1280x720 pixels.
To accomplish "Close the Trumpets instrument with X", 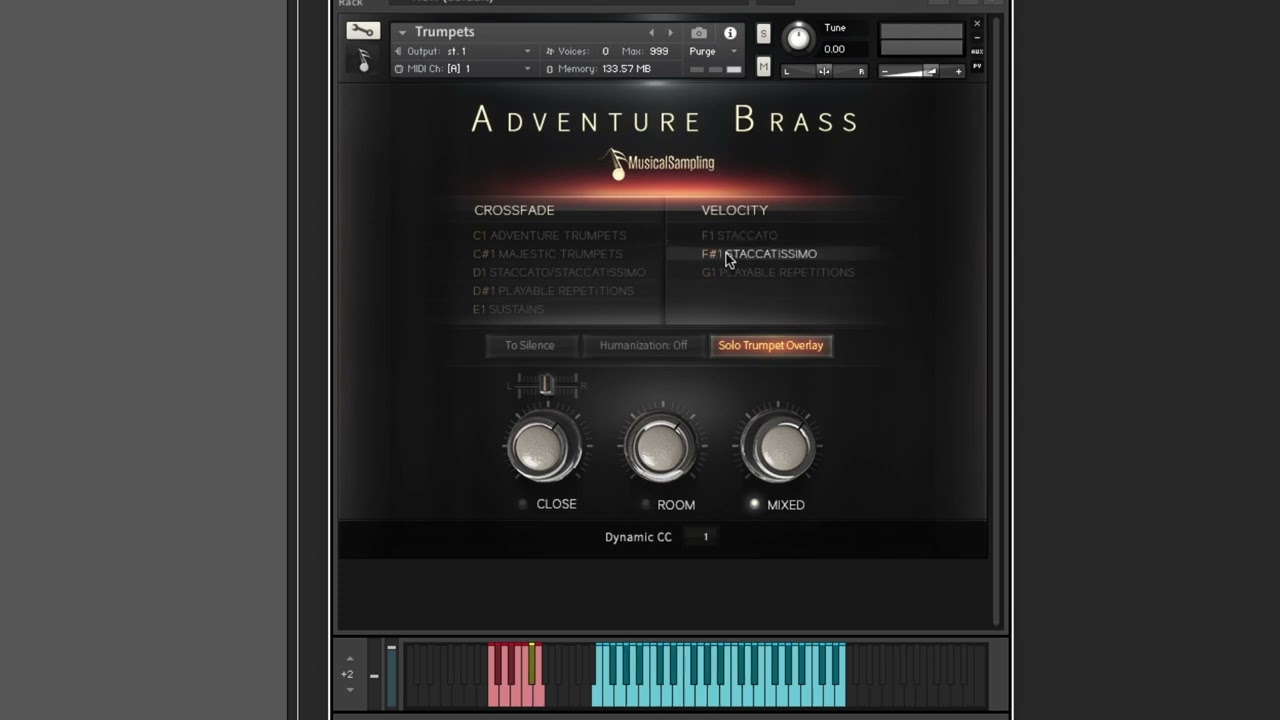I will (977, 24).
